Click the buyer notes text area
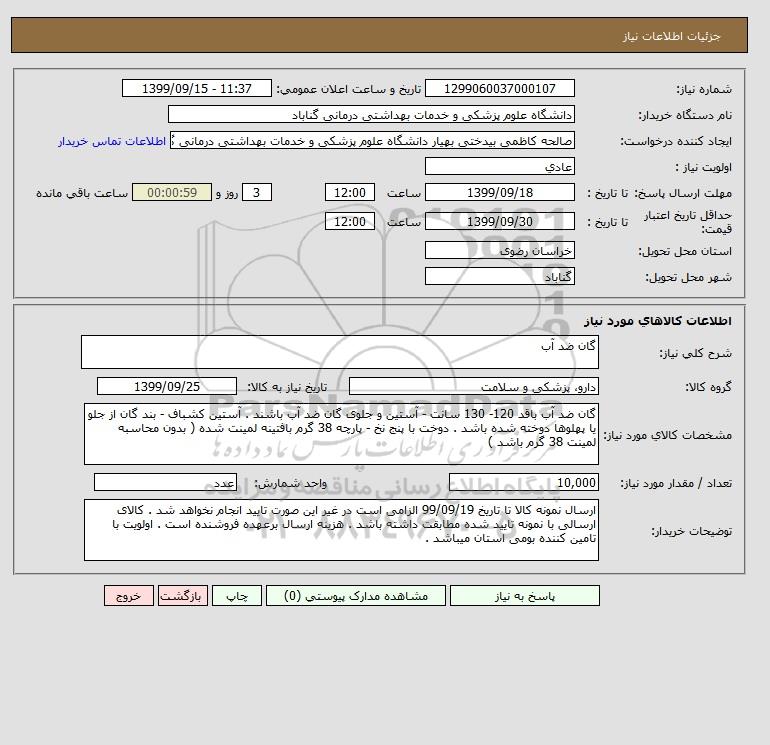770x745 pixels. pos(341,530)
